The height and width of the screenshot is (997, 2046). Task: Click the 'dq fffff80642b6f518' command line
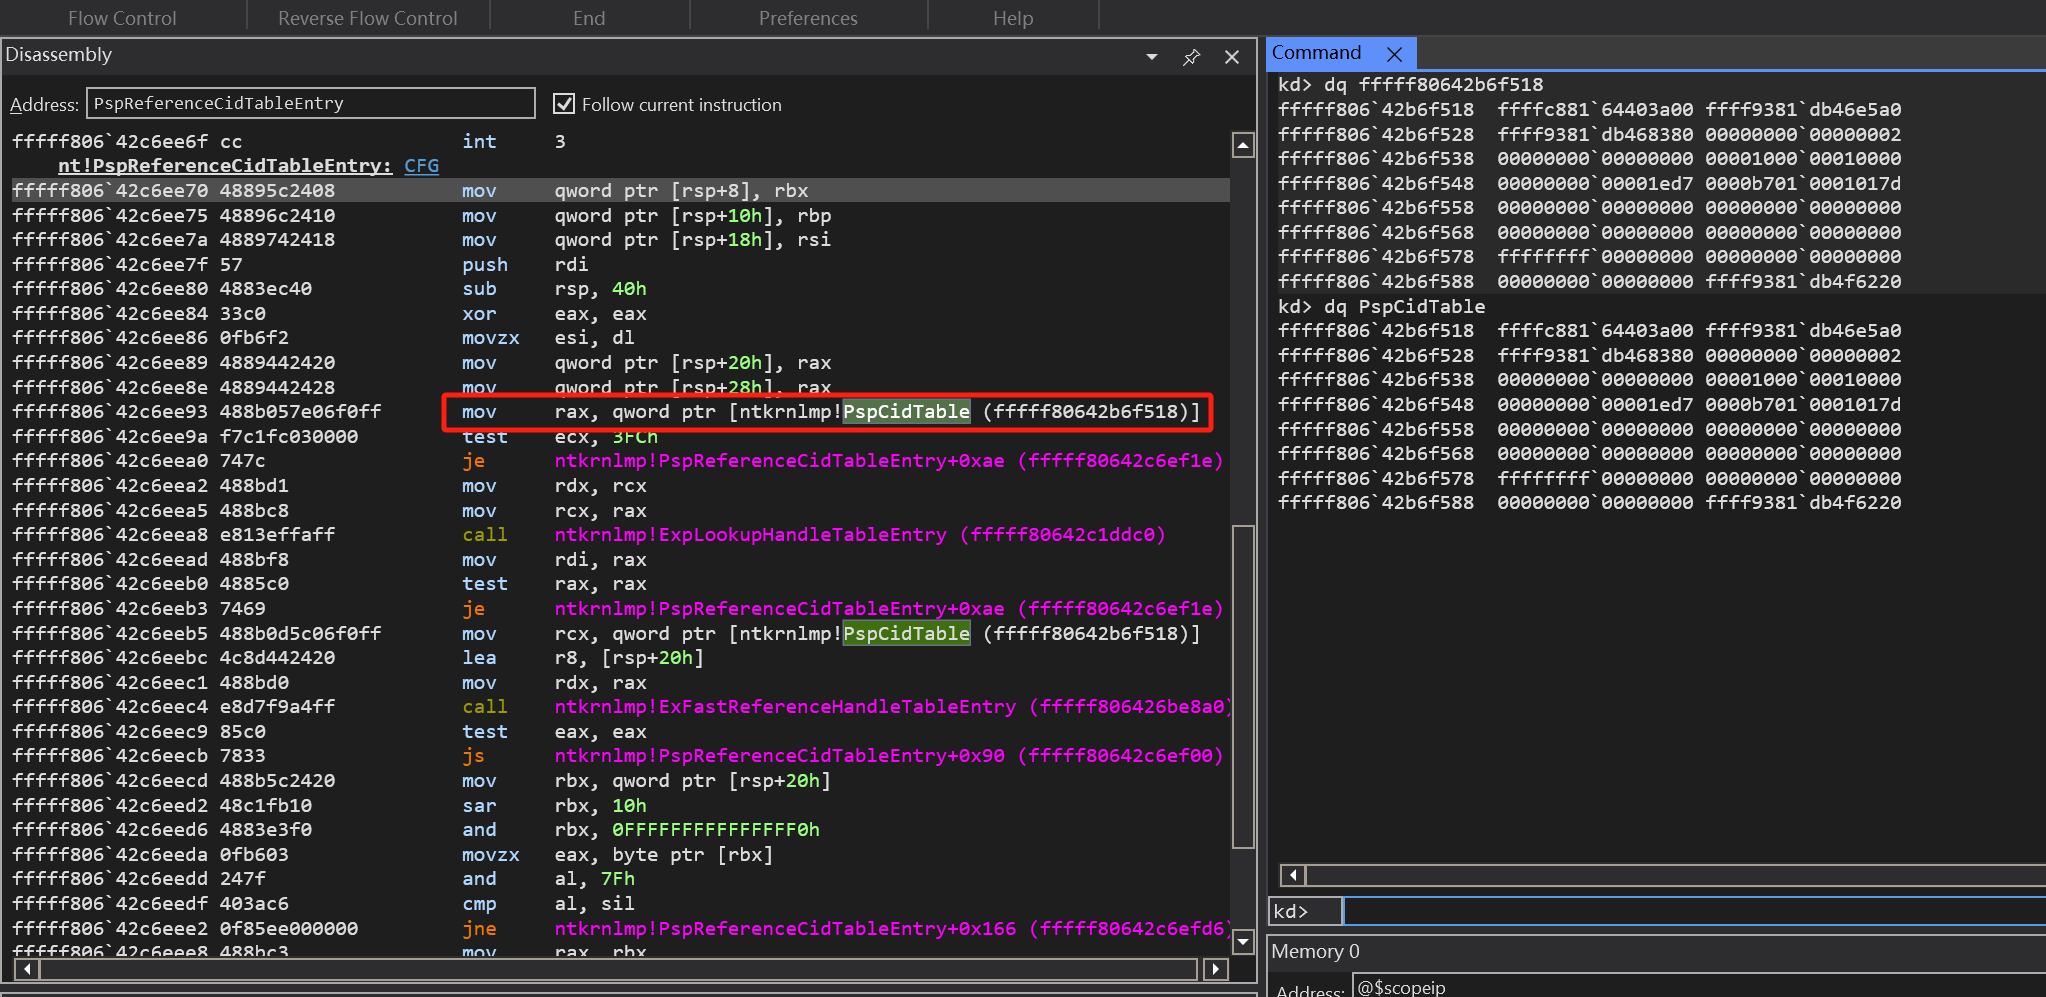pyautogui.click(x=1410, y=85)
